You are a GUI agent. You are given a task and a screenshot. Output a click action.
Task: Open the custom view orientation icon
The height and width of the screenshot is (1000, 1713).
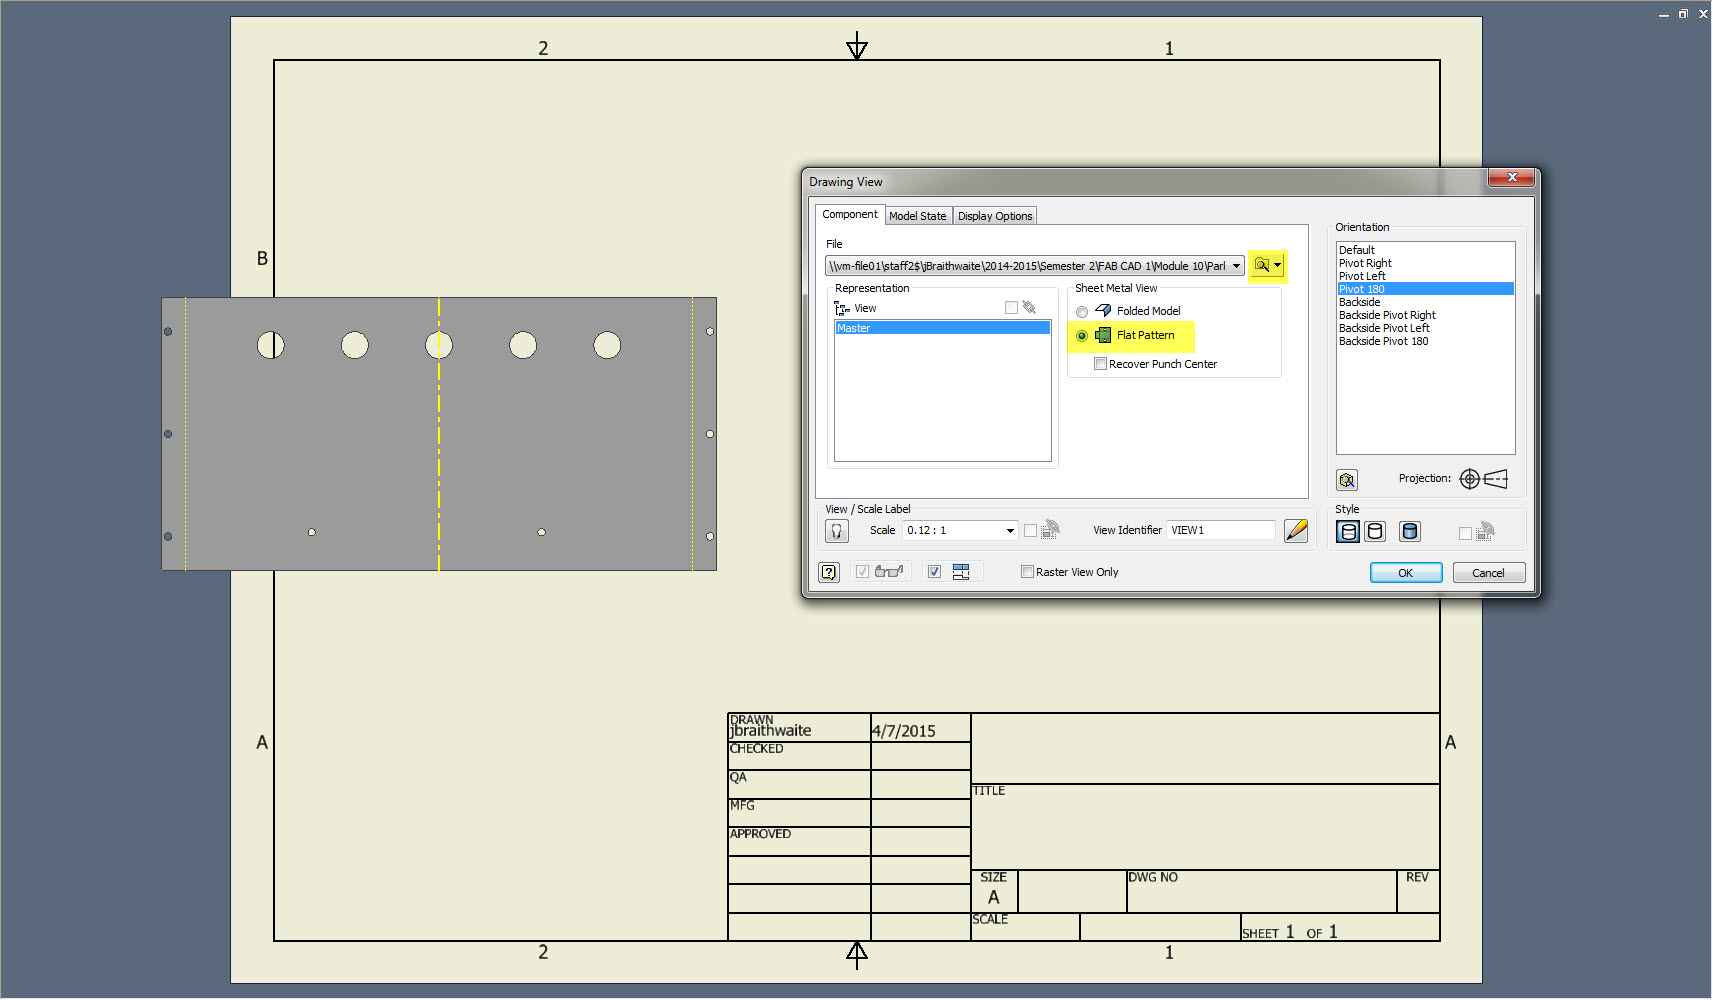coord(1347,480)
